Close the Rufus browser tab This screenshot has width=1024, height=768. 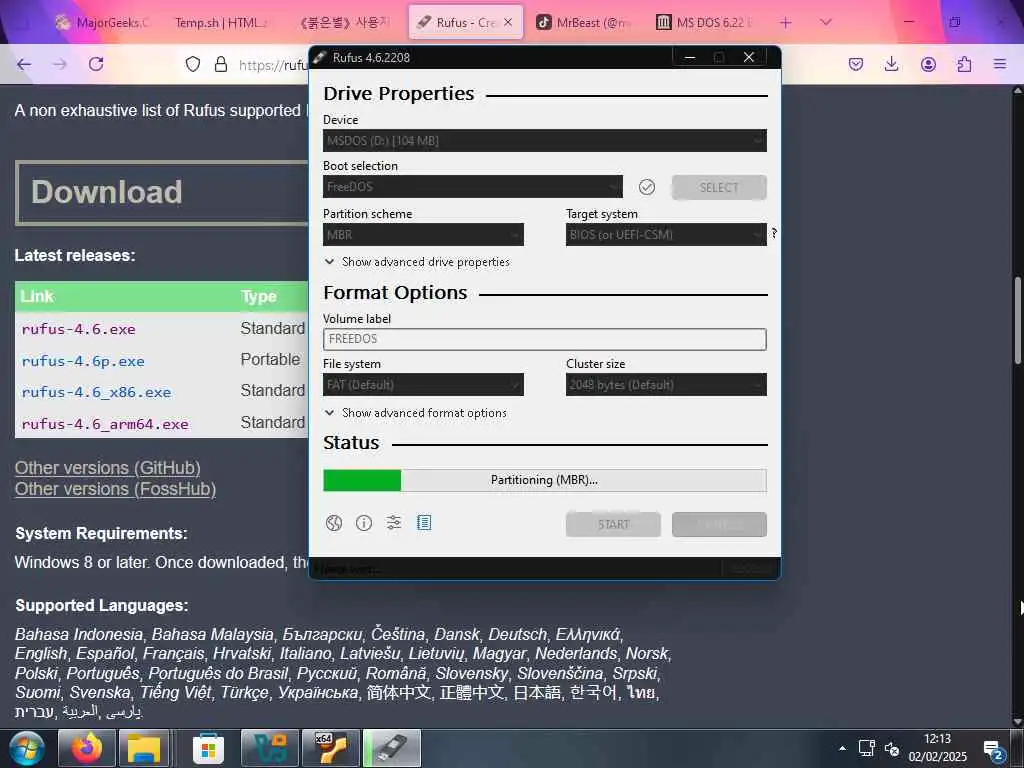point(508,22)
